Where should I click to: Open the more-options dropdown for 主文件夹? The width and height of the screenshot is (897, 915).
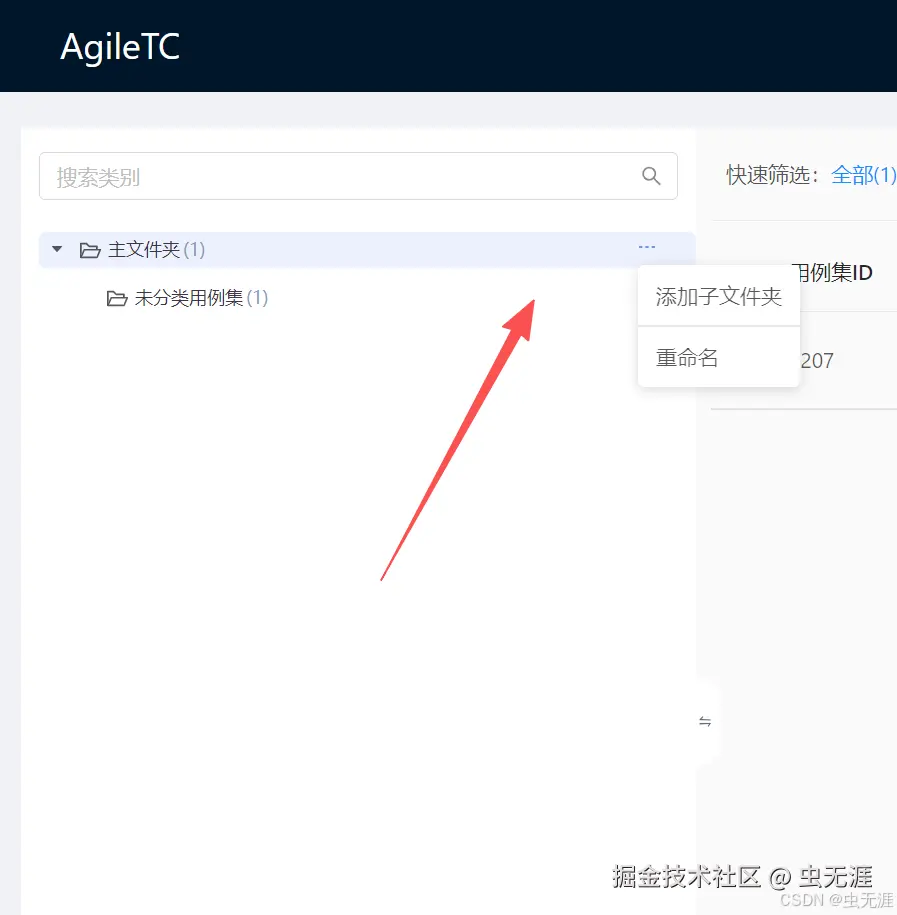(x=646, y=247)
